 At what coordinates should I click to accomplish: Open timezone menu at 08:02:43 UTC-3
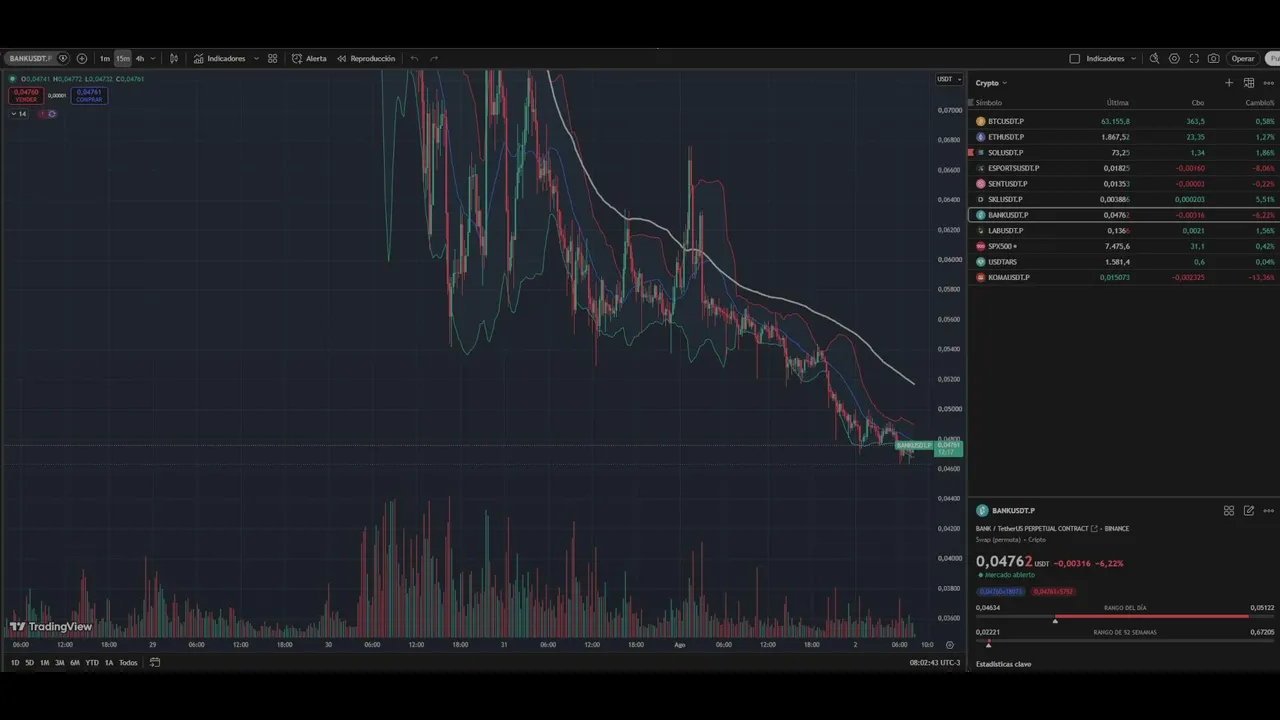click(934, 663)
